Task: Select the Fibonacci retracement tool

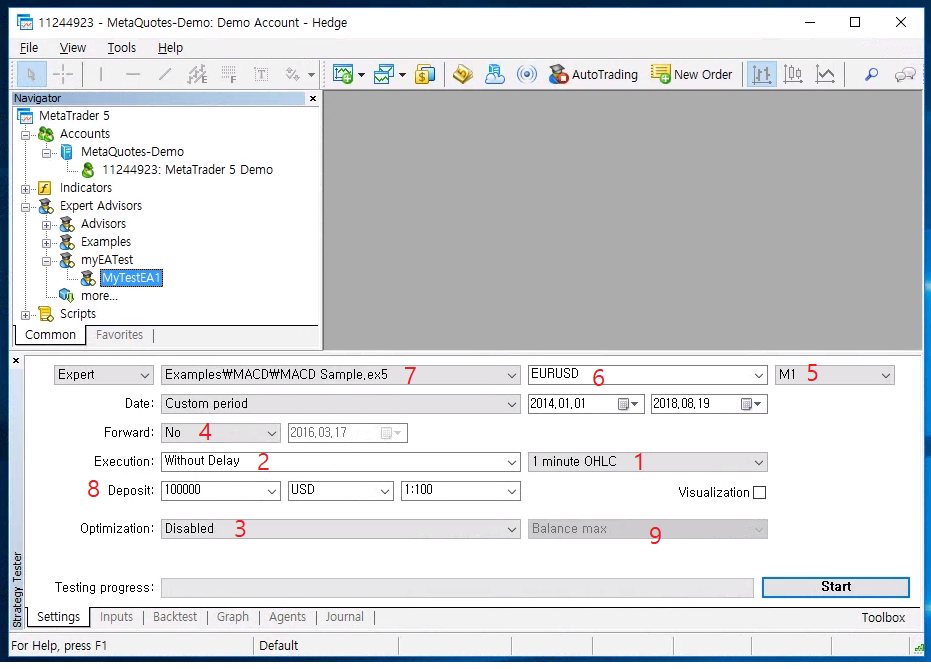Action: coord(229,75)
